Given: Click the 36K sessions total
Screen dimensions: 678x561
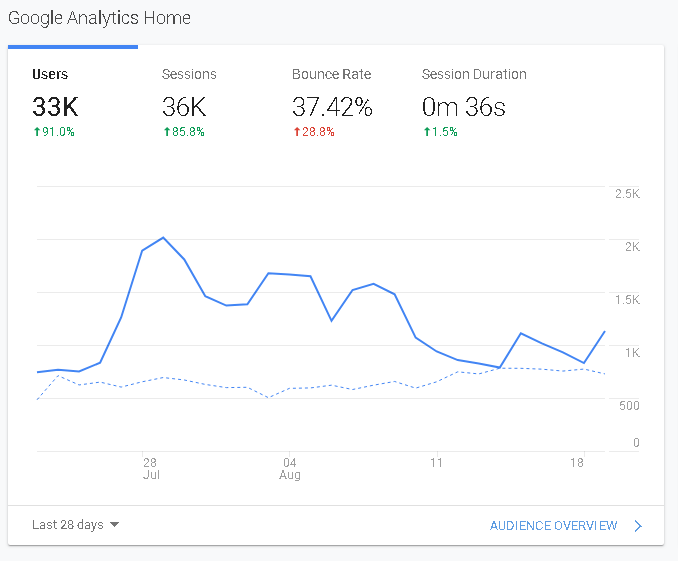Looking at the screenshot, I should click(184, 107).
